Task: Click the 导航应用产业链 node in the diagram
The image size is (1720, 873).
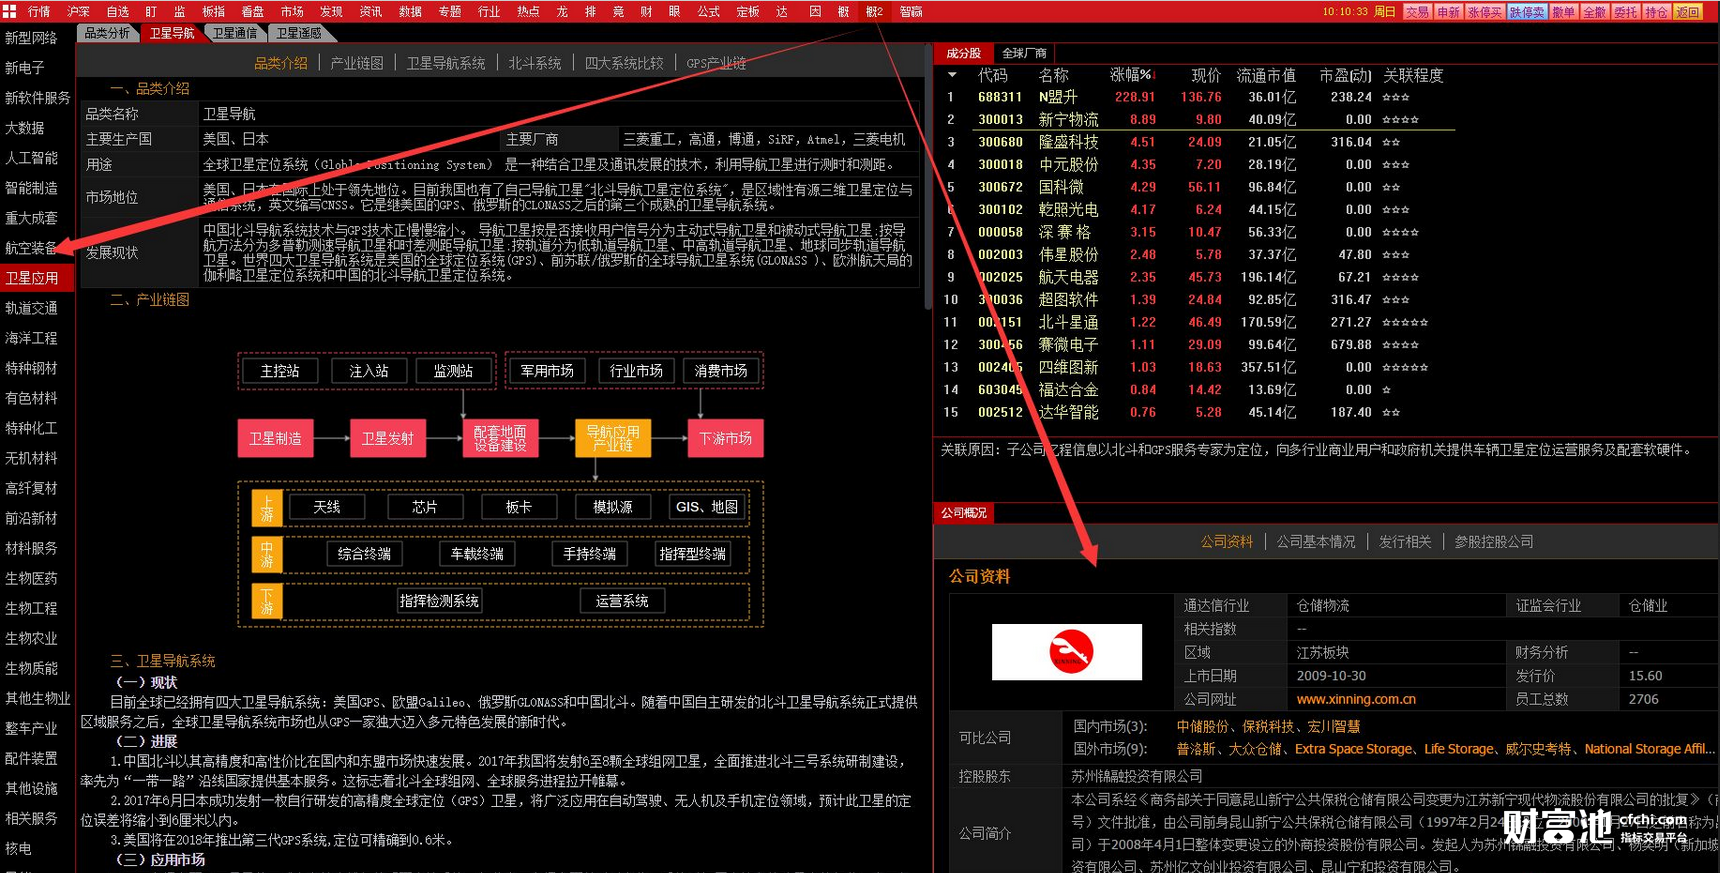Action: [x=613, y=438]
